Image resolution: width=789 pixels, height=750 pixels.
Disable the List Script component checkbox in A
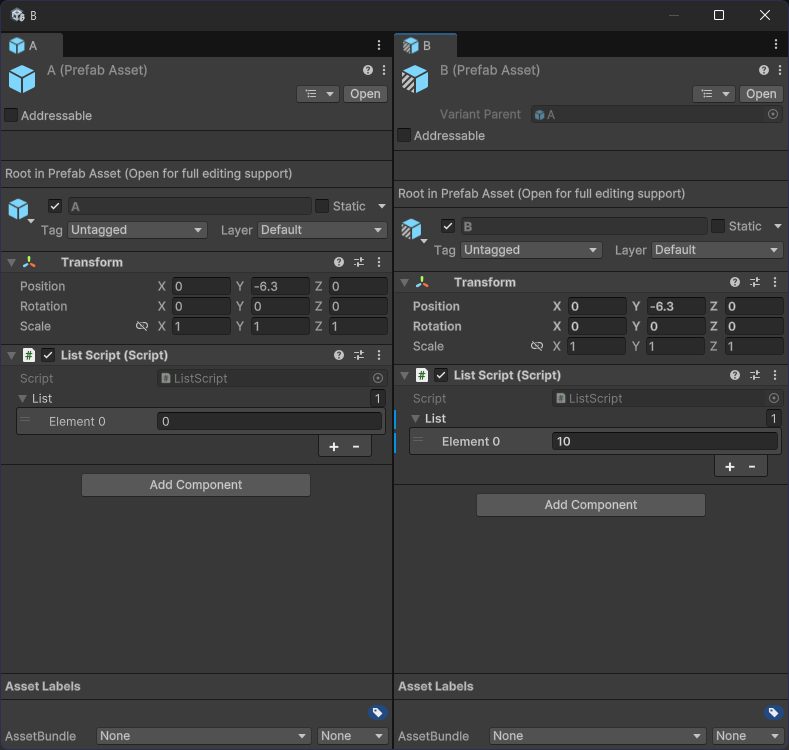tap(48, 355)
